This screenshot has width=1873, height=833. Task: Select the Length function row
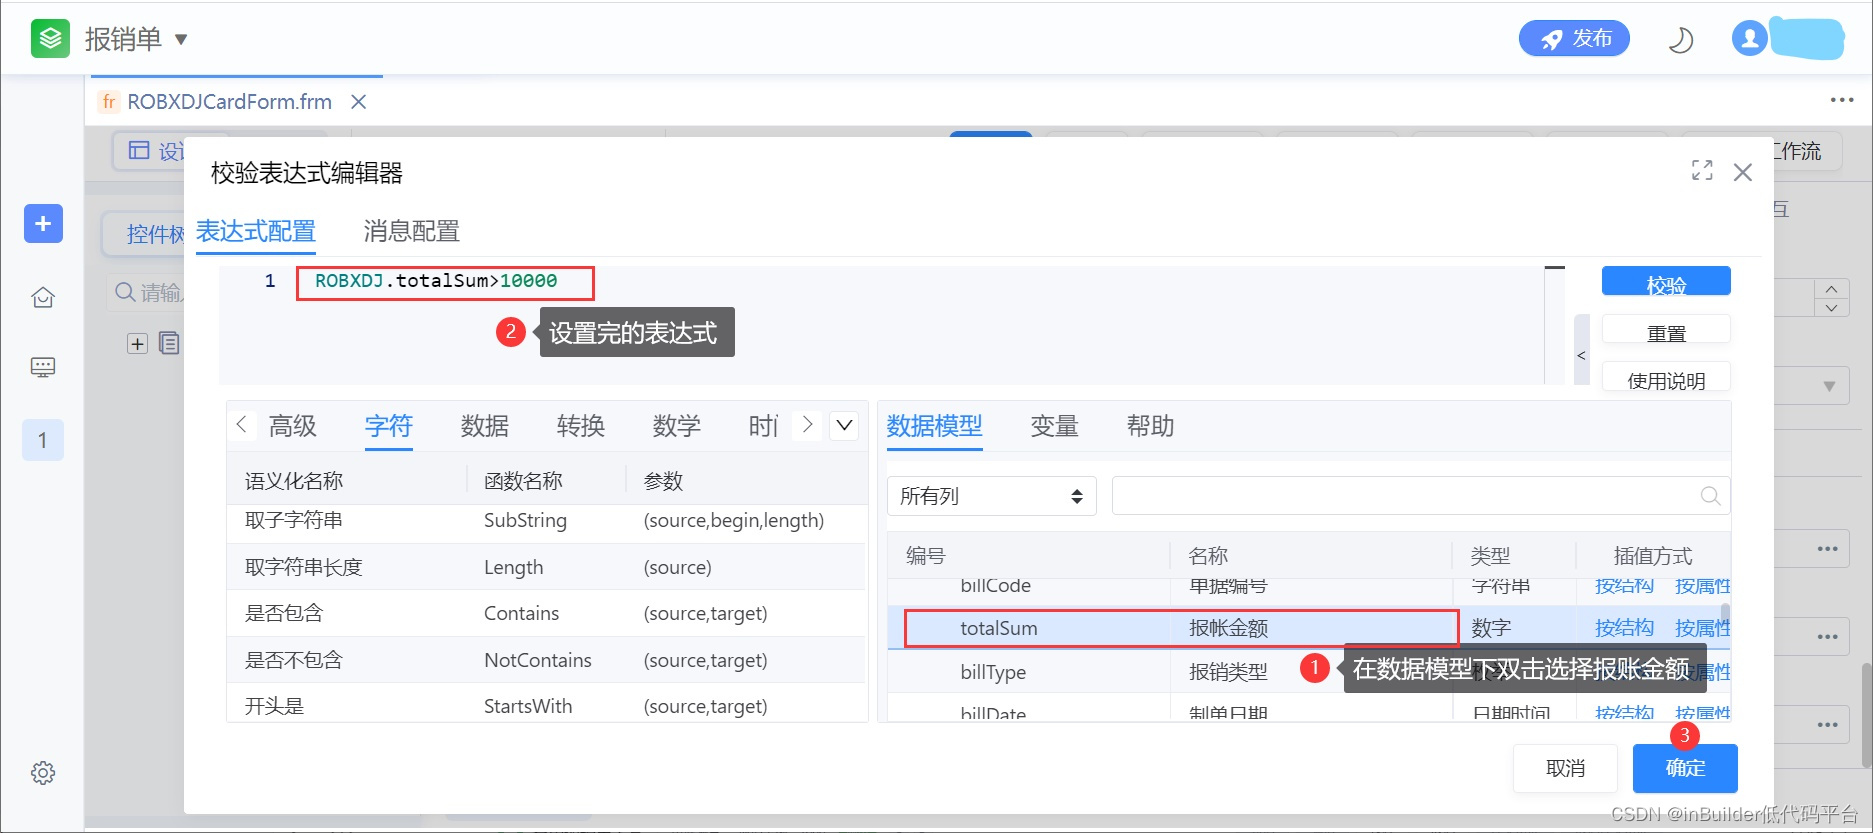546,567
